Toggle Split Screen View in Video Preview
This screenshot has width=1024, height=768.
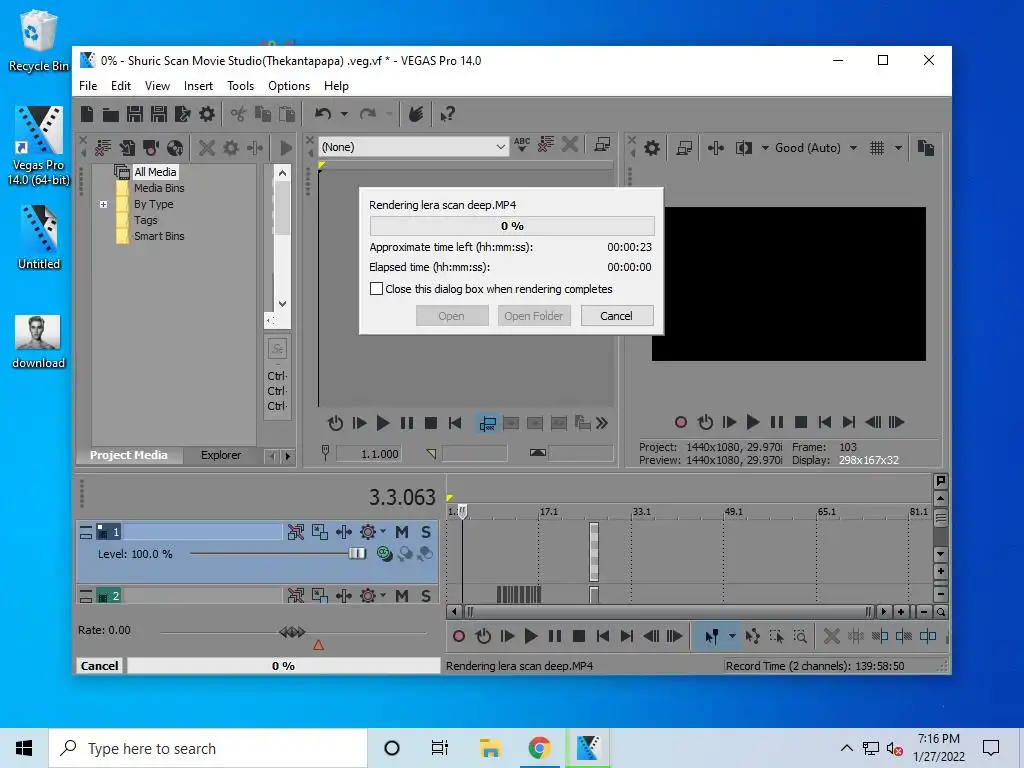point(743,148)
